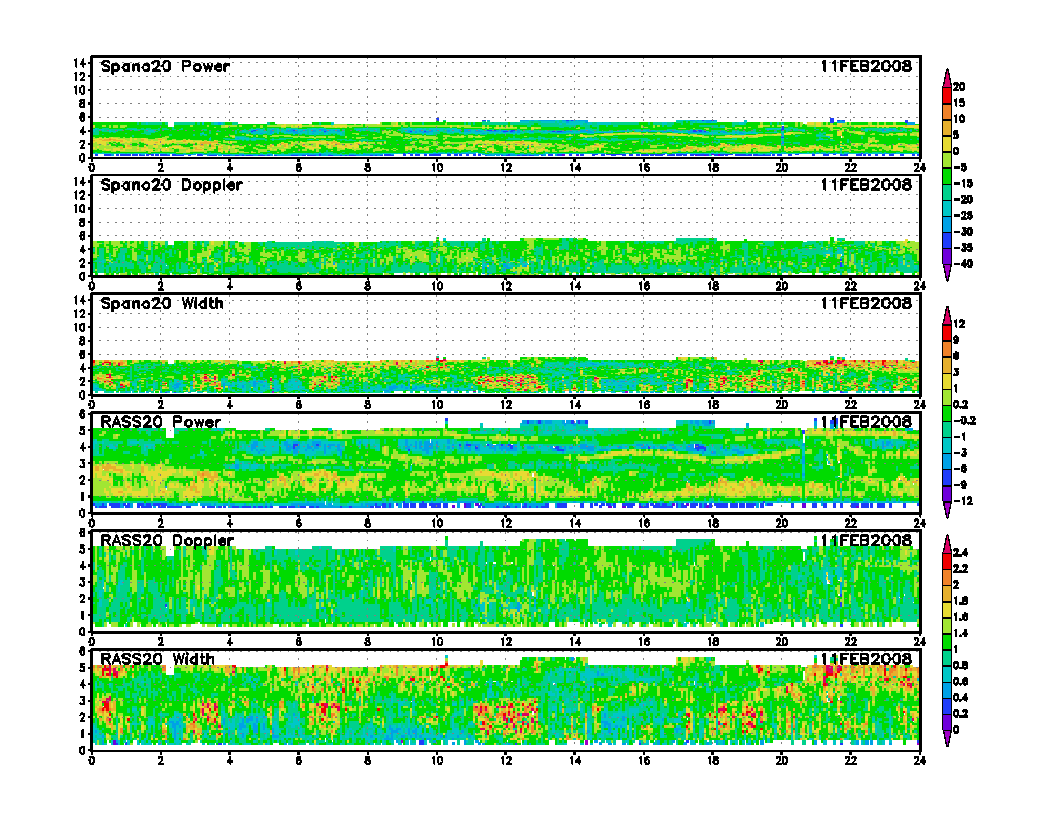Click hour tick 24 under Spano20 Power panel
Screen dimensions: 1056x816
coord(919,168)
